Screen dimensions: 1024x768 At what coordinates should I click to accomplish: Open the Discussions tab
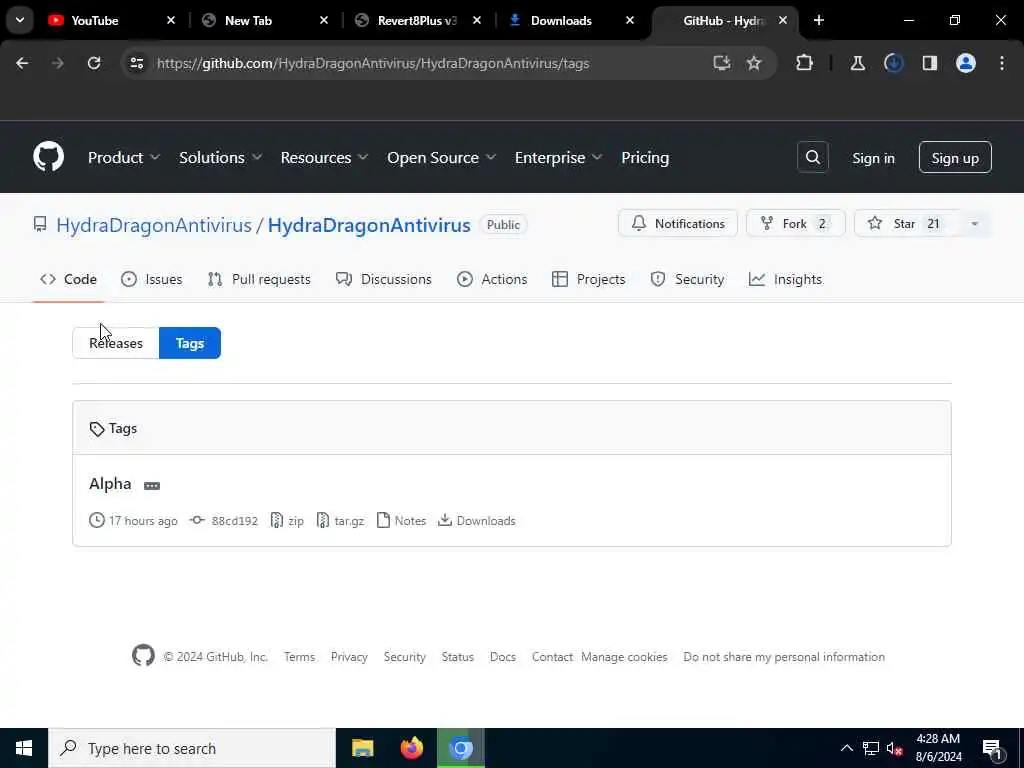[383, 280]
